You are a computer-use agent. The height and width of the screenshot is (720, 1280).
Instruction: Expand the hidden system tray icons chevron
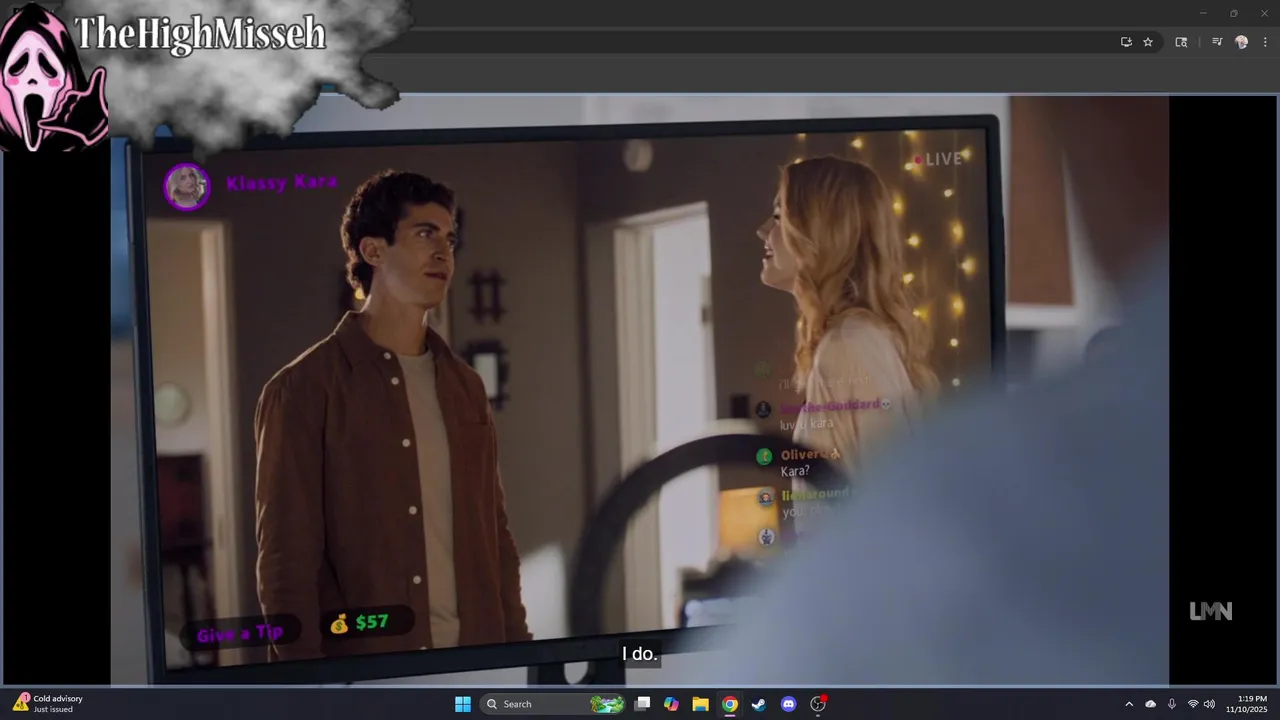[1129, 704]
